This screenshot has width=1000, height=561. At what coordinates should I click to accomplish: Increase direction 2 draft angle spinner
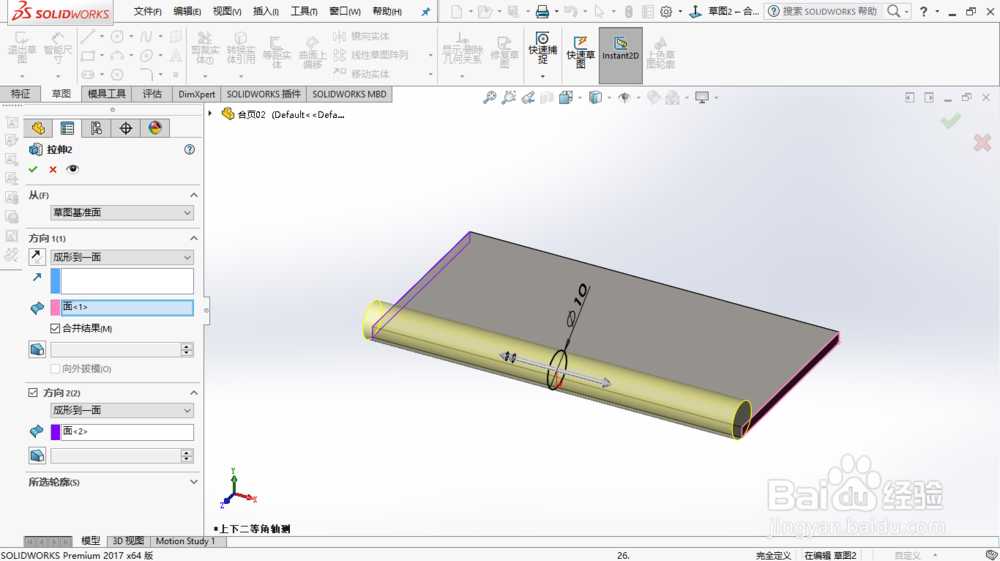point(187,452)
